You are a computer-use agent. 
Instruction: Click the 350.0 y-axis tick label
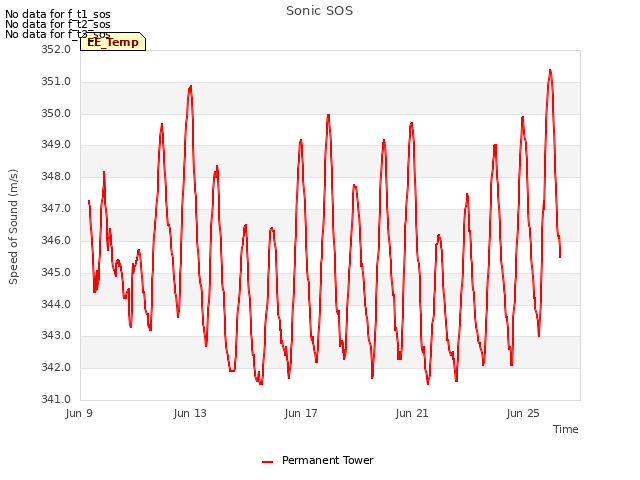click(x=56, y=113)
